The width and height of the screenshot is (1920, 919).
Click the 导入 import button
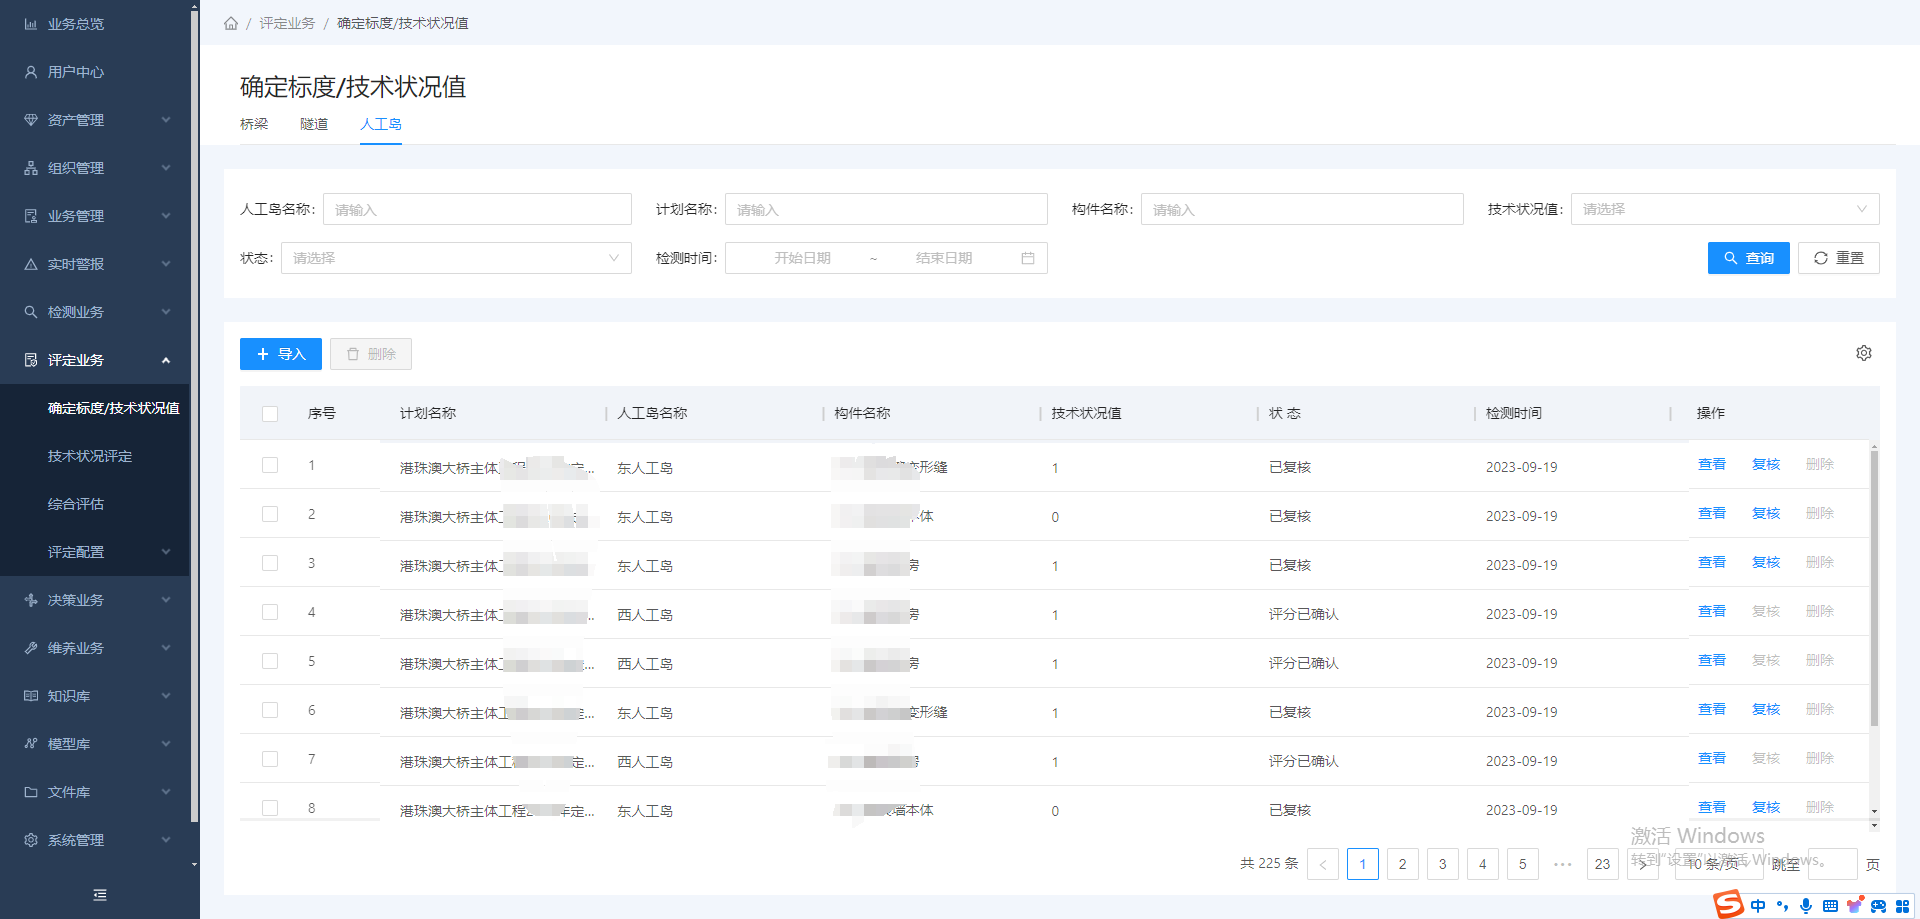pyautogui.click(x=281, y=354)
